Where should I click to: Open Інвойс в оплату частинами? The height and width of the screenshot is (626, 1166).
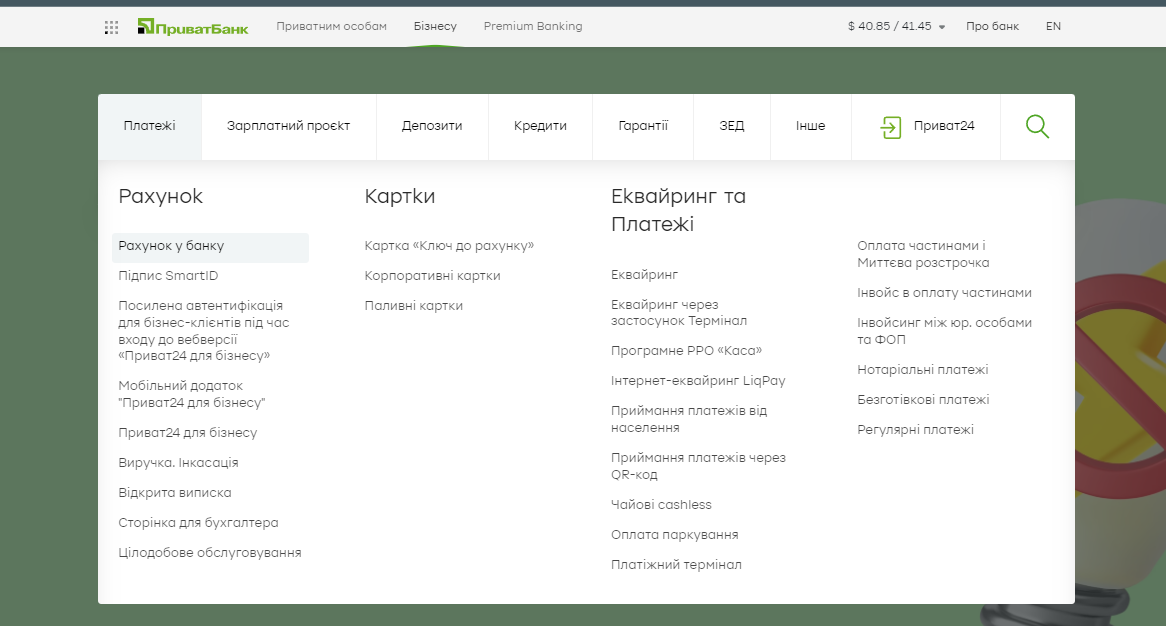point(944,293)
